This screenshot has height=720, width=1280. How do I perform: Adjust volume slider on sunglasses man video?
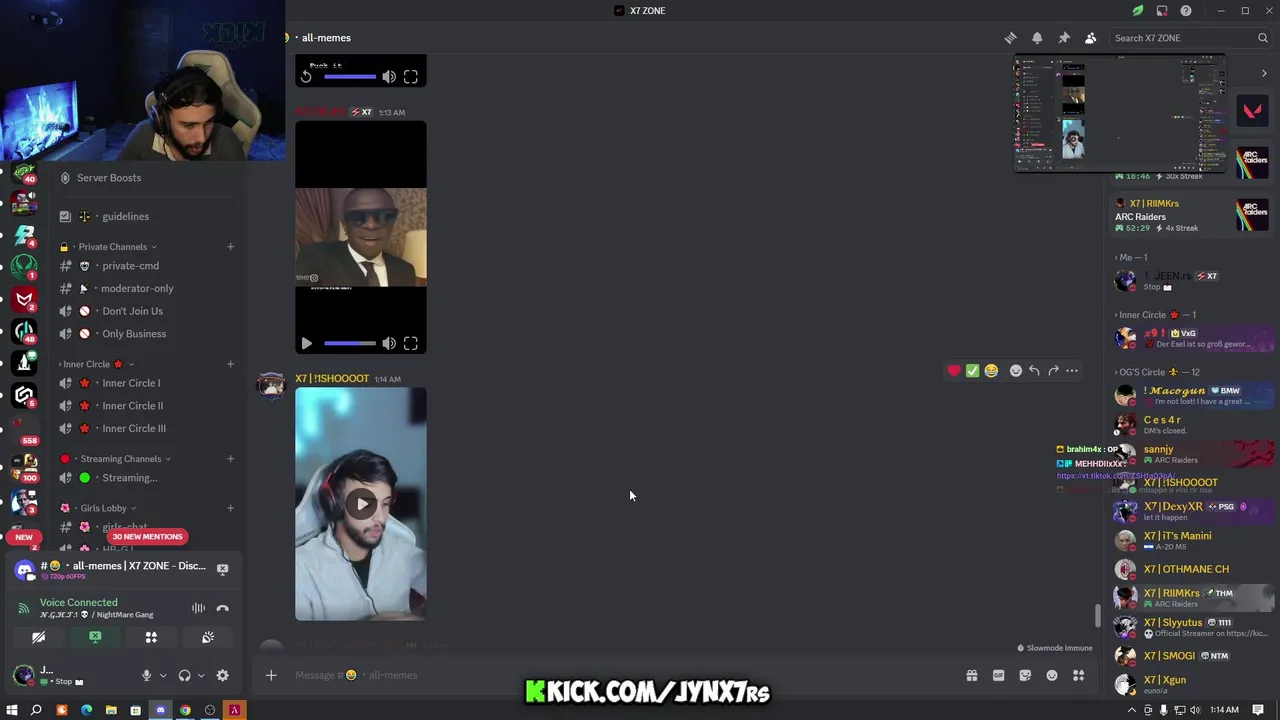tap(349, 344)
